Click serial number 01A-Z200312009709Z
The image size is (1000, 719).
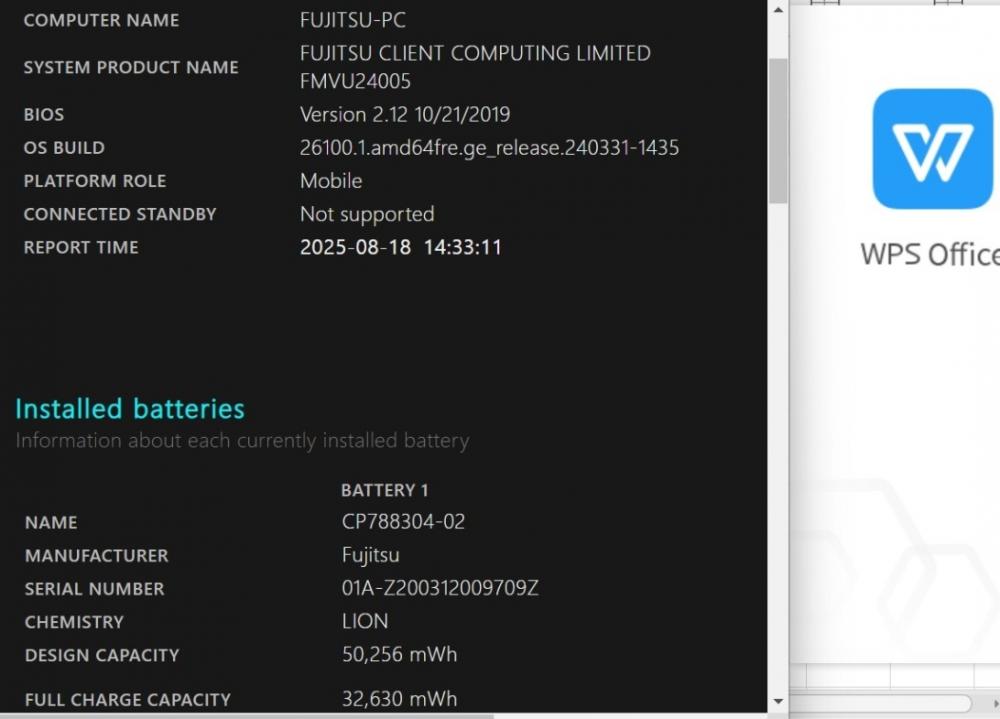pos(440,588)
